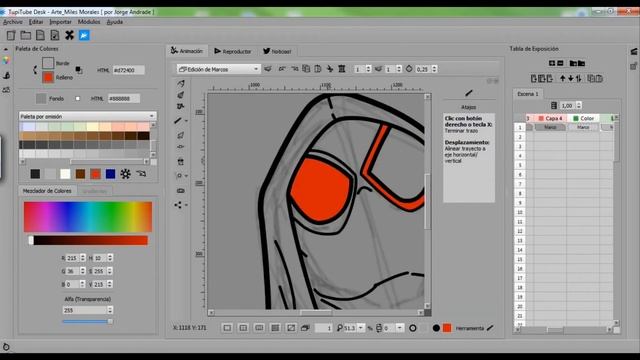Open the Paleta por omisión dropdown
640x360 pixels.
87,116
